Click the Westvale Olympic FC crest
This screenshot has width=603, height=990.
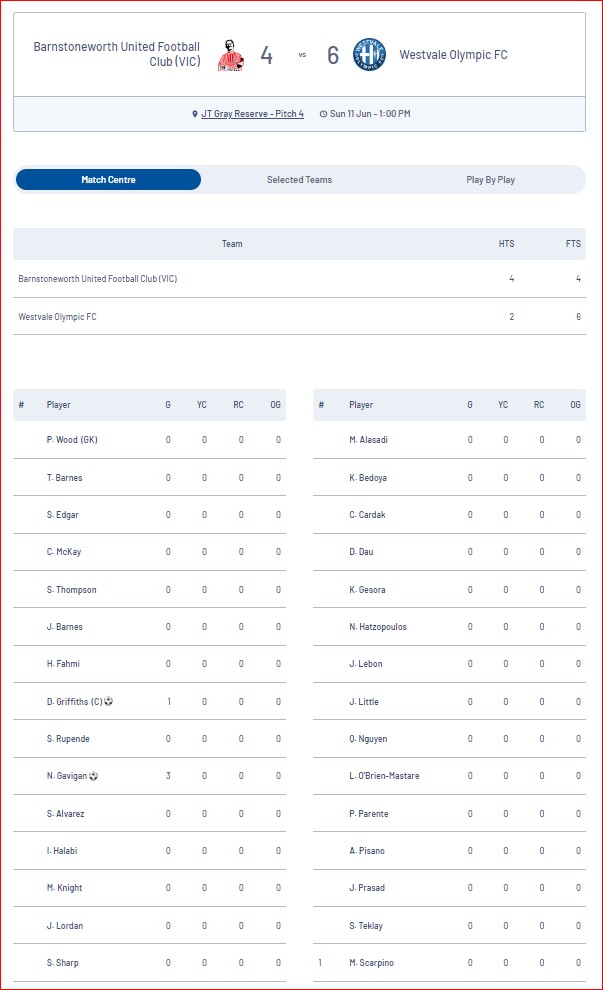(369, 55)
